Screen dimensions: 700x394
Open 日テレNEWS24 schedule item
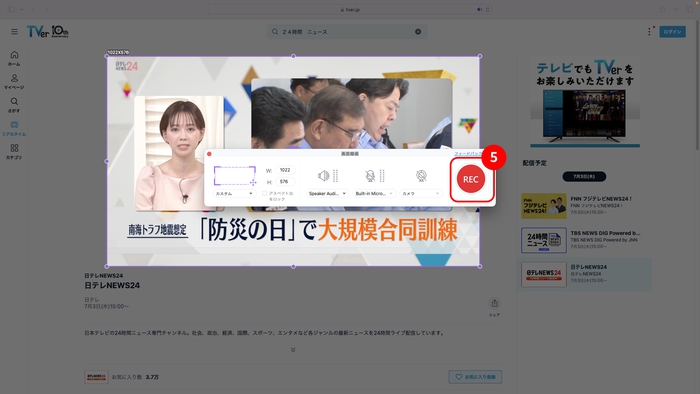click(x=584, y=274)
